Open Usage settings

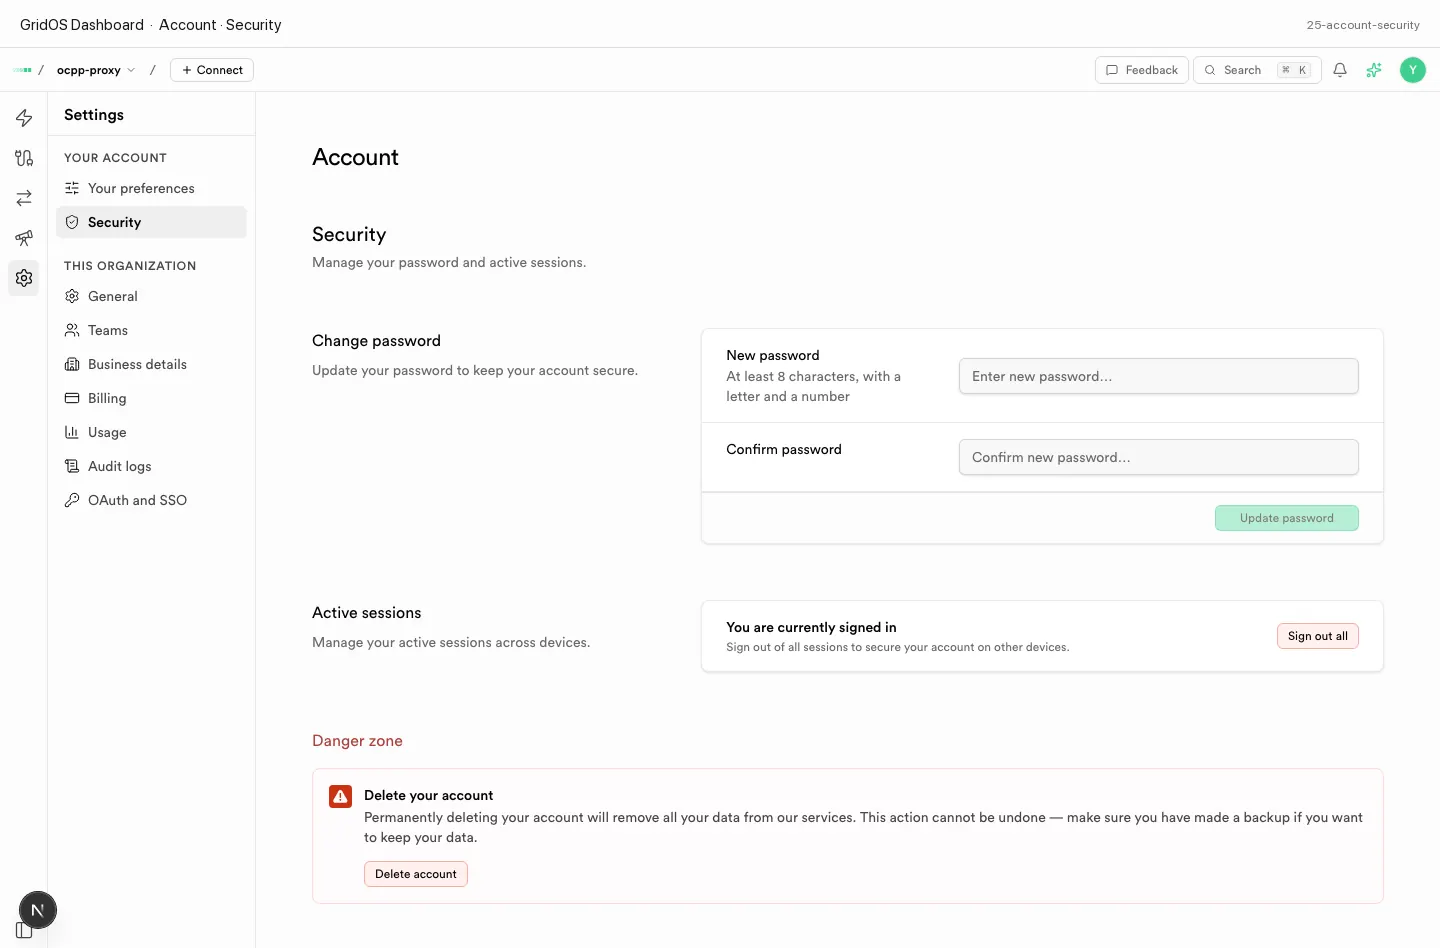151,432
